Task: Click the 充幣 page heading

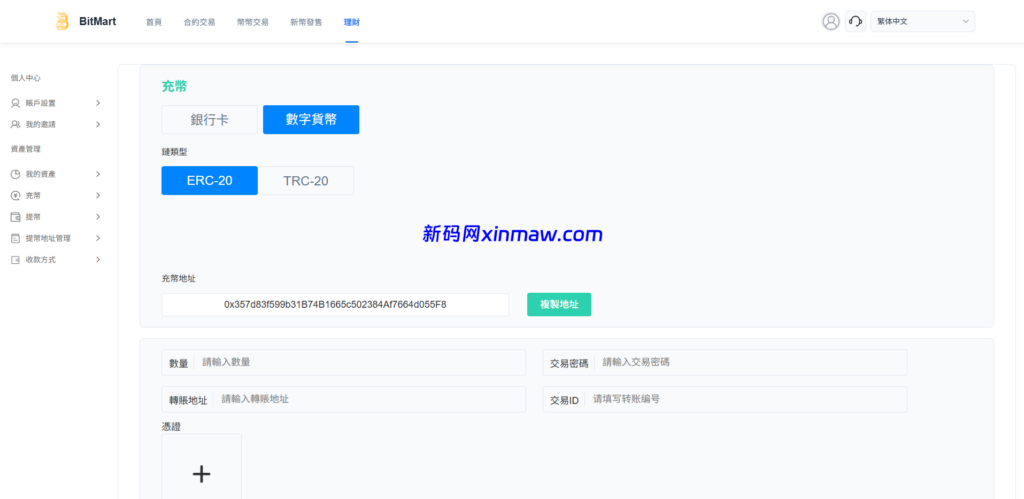Action: (x=175, y=86)
